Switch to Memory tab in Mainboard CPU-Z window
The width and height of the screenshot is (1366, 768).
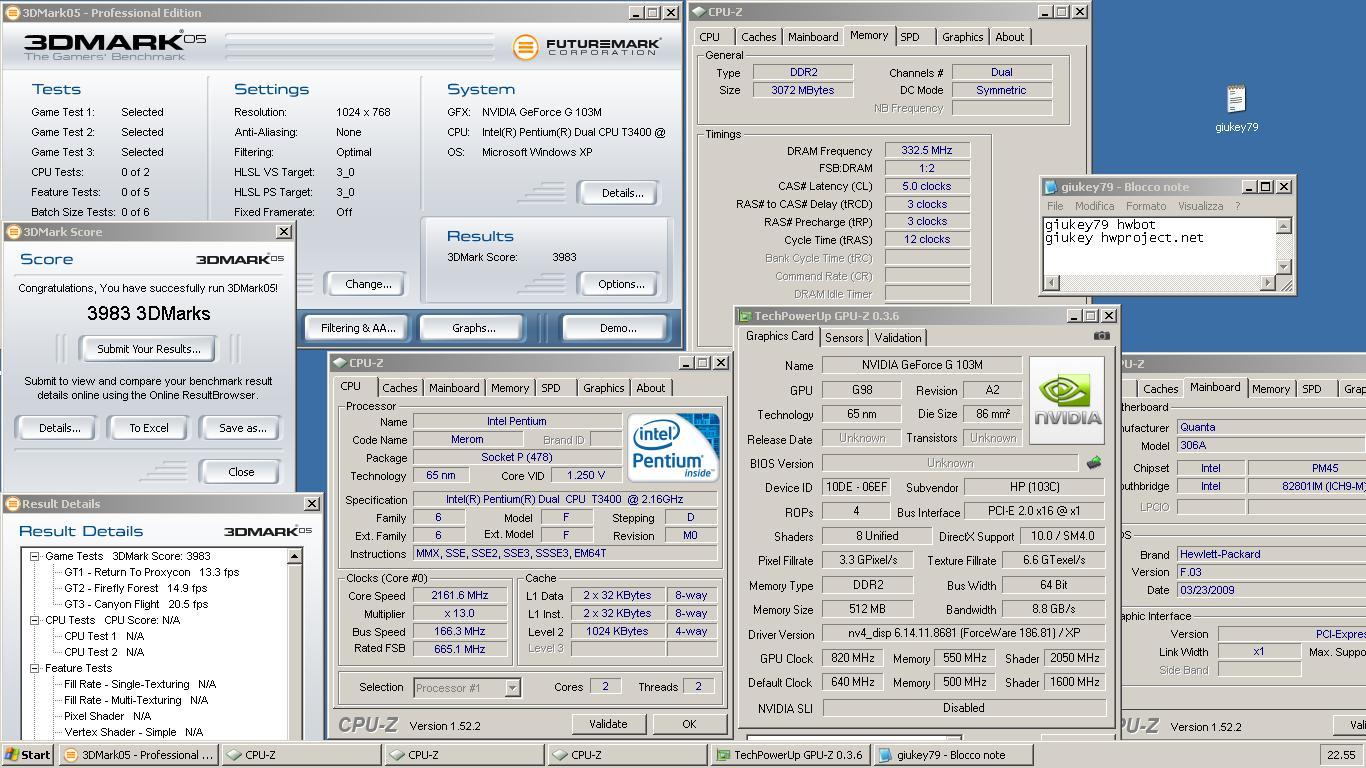pos(1271,388)
